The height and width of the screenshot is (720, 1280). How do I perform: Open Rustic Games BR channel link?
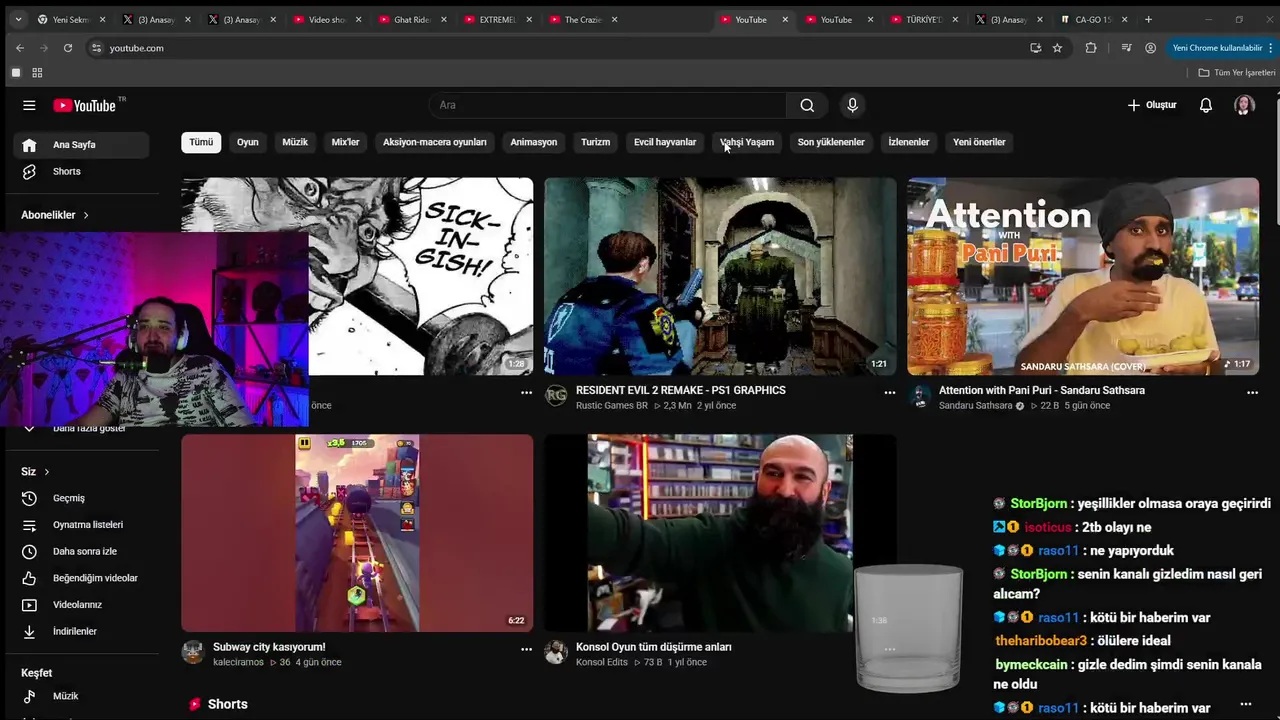coord(612,406)
